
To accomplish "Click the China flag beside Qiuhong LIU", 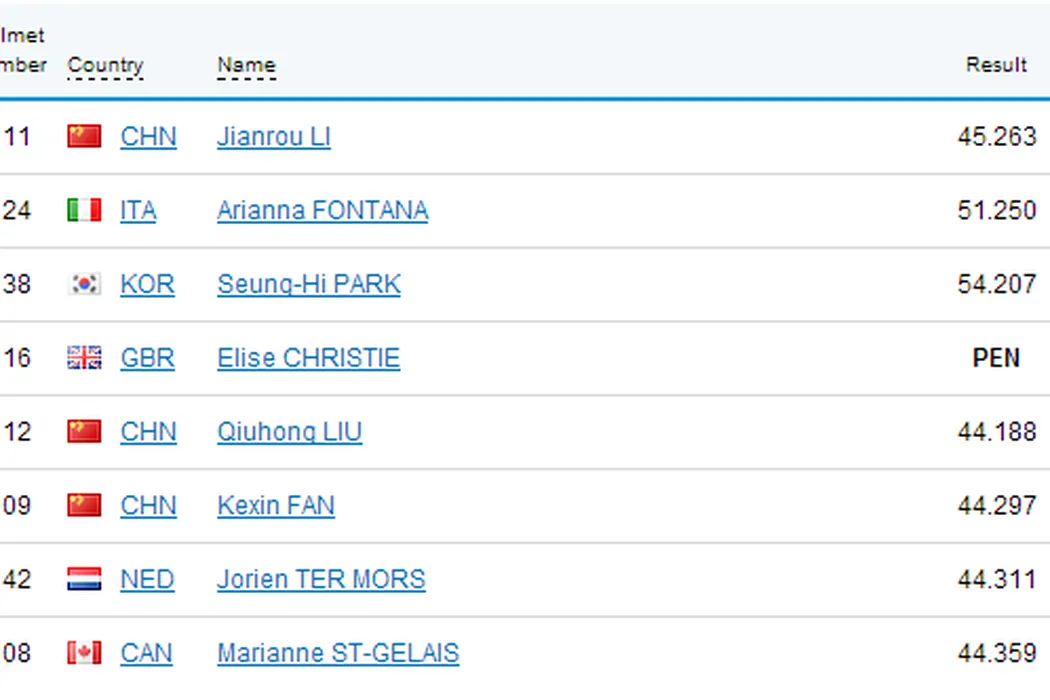I will [84, 432].
